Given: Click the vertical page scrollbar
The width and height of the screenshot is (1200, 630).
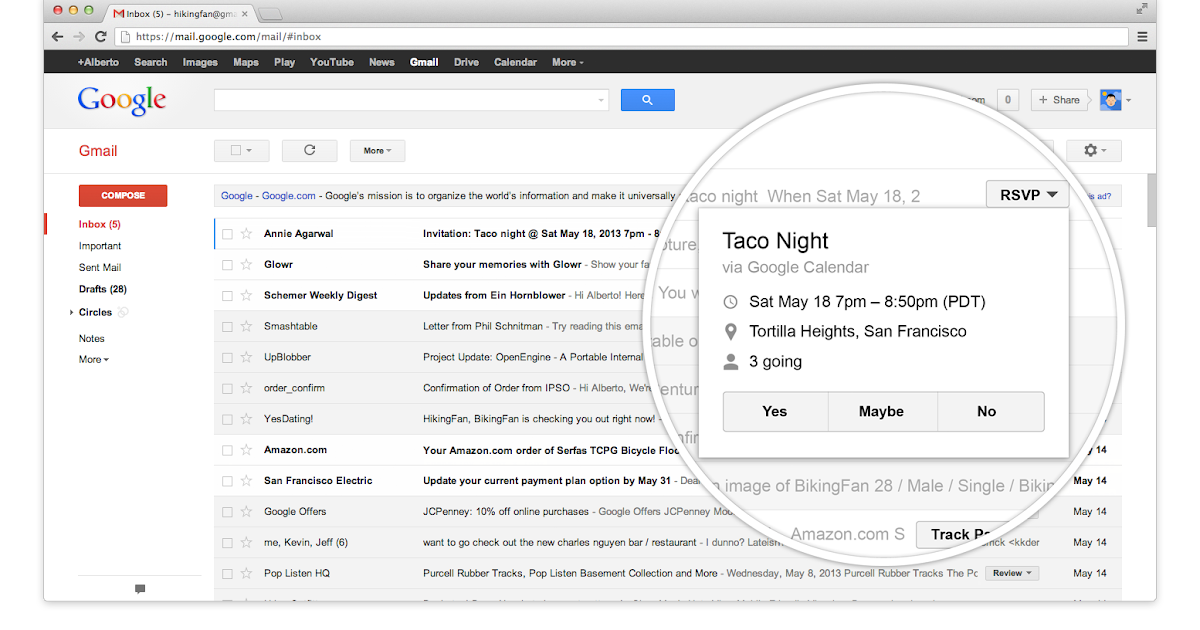Looking at the screenshot, I should (1152, 202).
